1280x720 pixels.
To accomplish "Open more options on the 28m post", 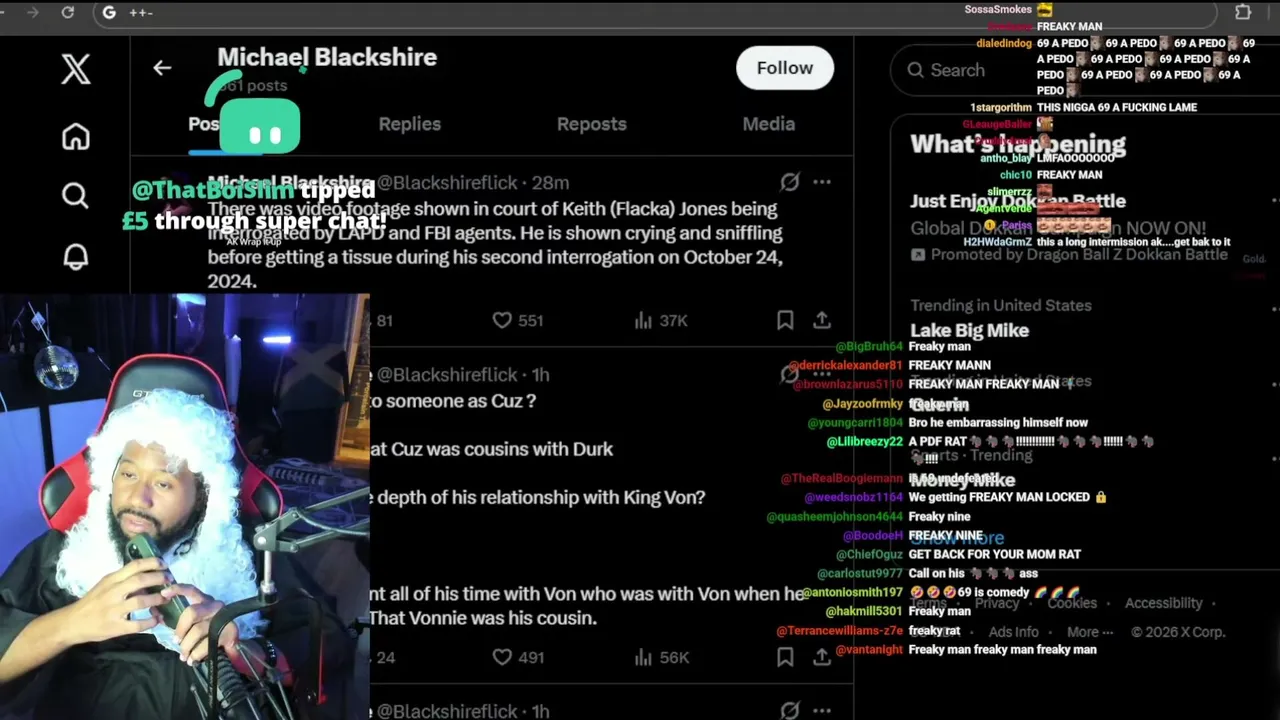I will pyautogui.click(x=822, y=181).
